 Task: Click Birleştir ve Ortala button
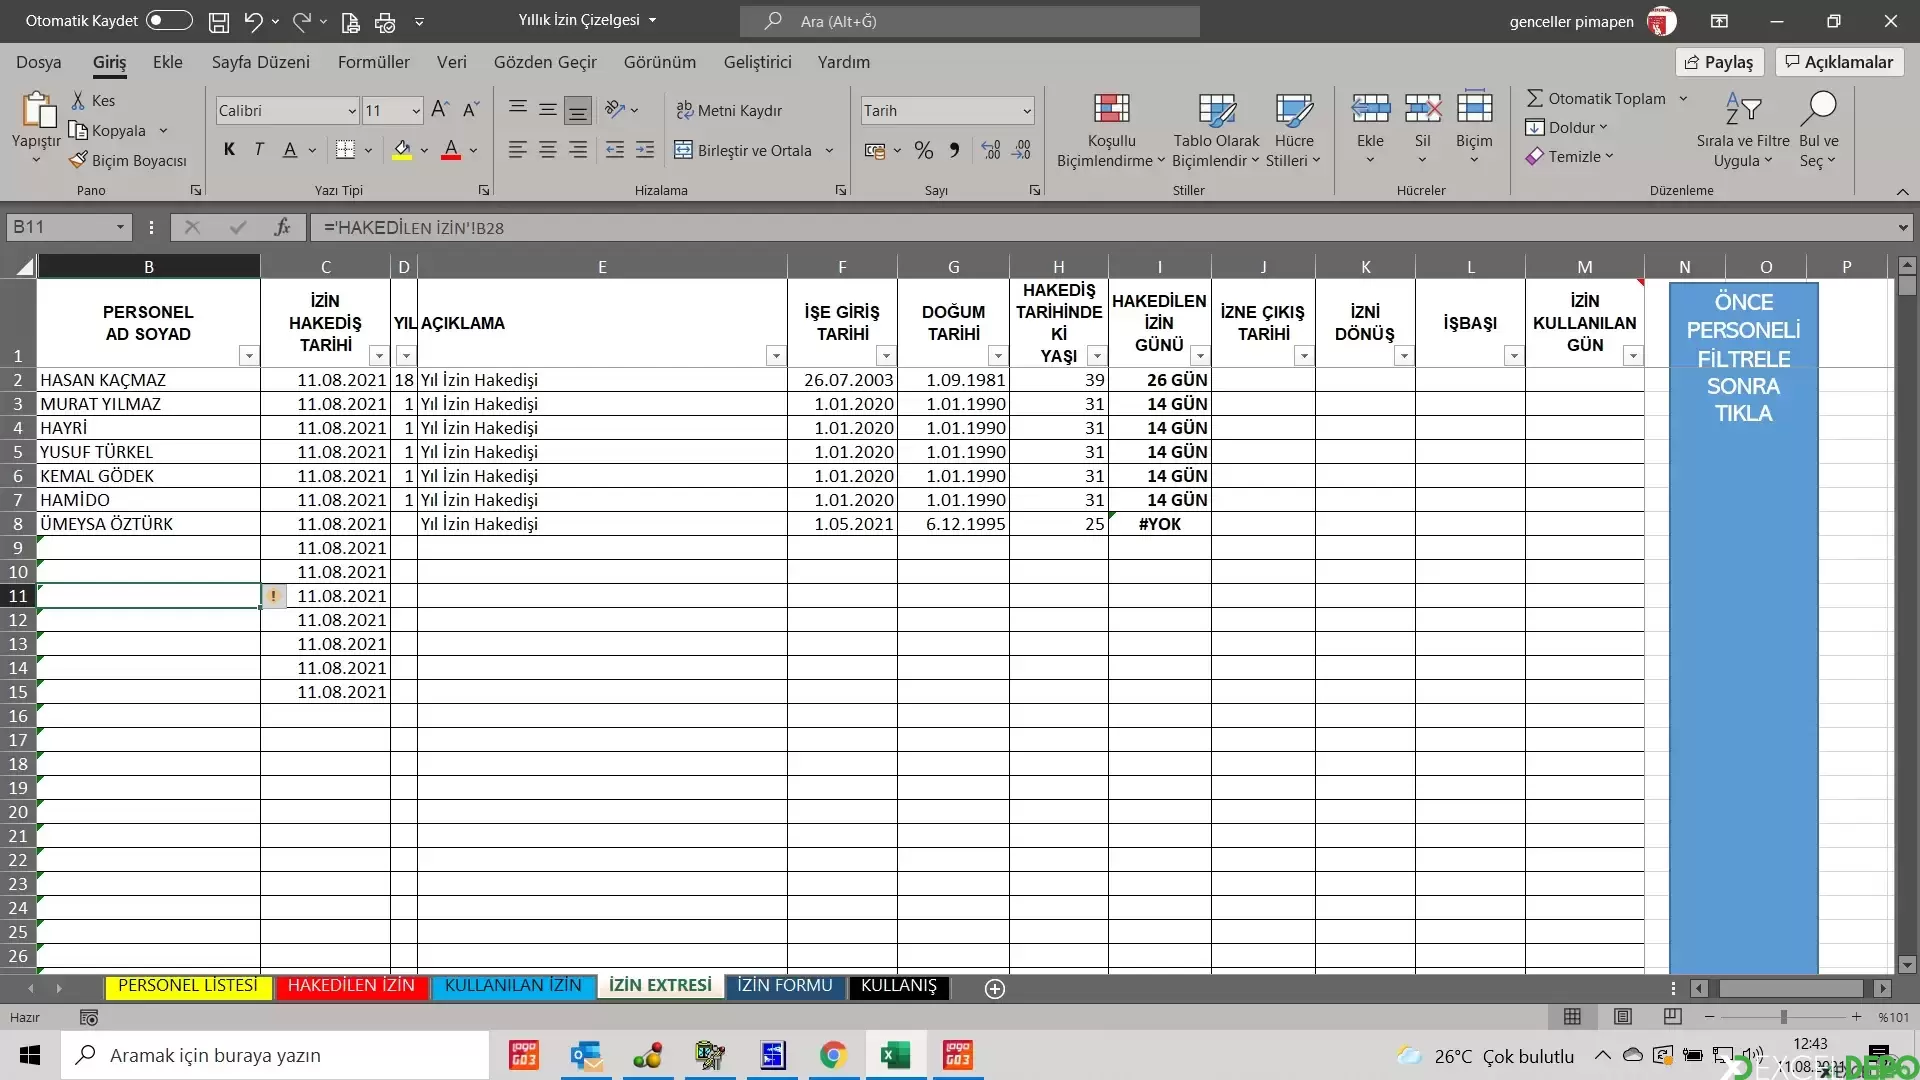pyautogui.click(x=743, y=150)
